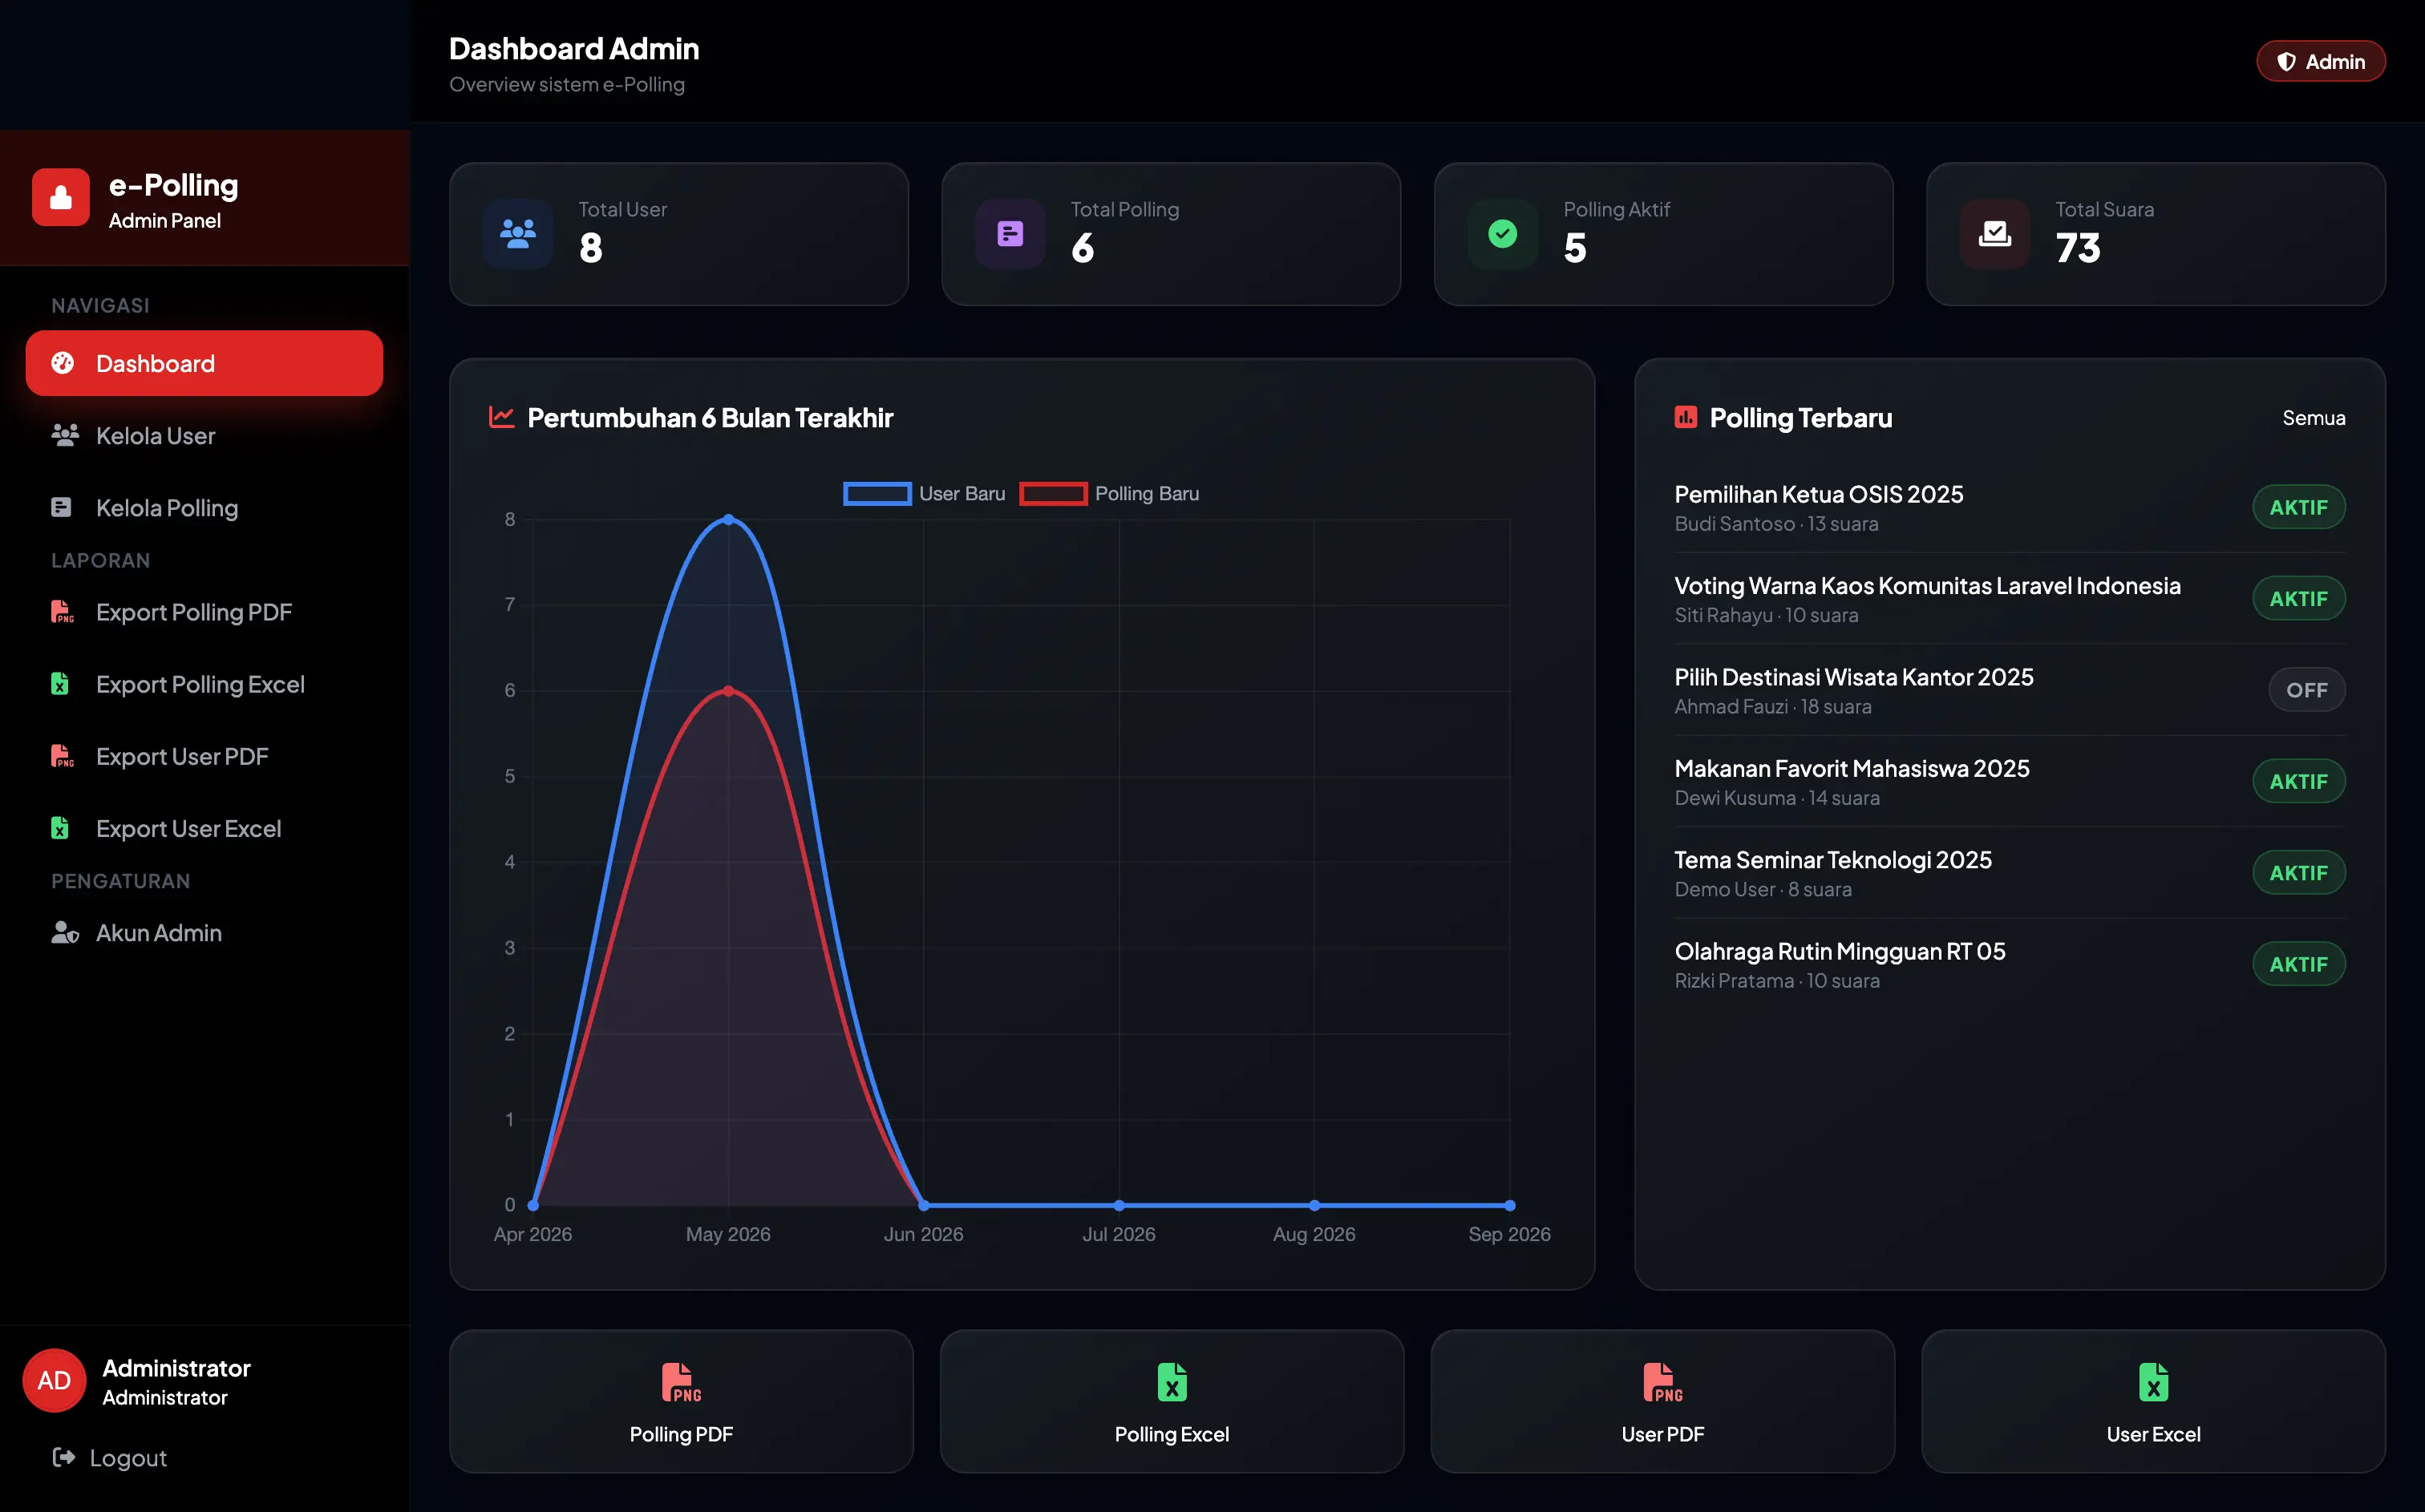Click the Kelola Polling list icon
2425x1512 pixels.
61,507
